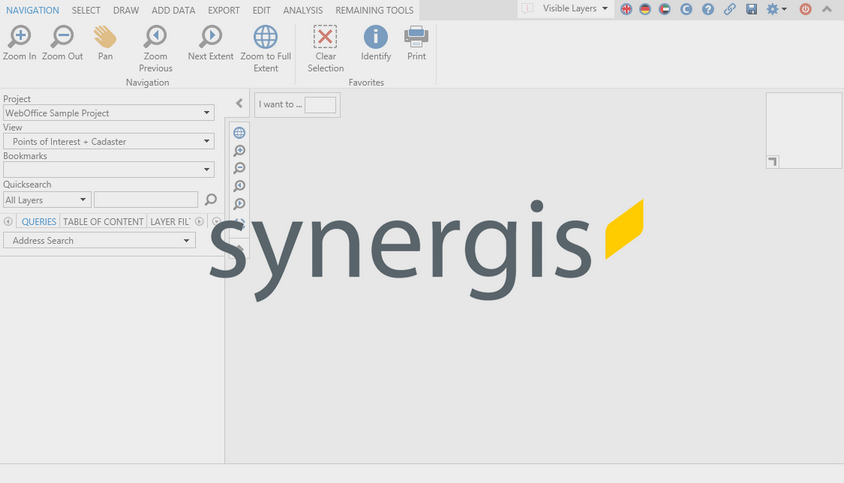Click map toolbar next extent magnifier

[x=240, y=204]
